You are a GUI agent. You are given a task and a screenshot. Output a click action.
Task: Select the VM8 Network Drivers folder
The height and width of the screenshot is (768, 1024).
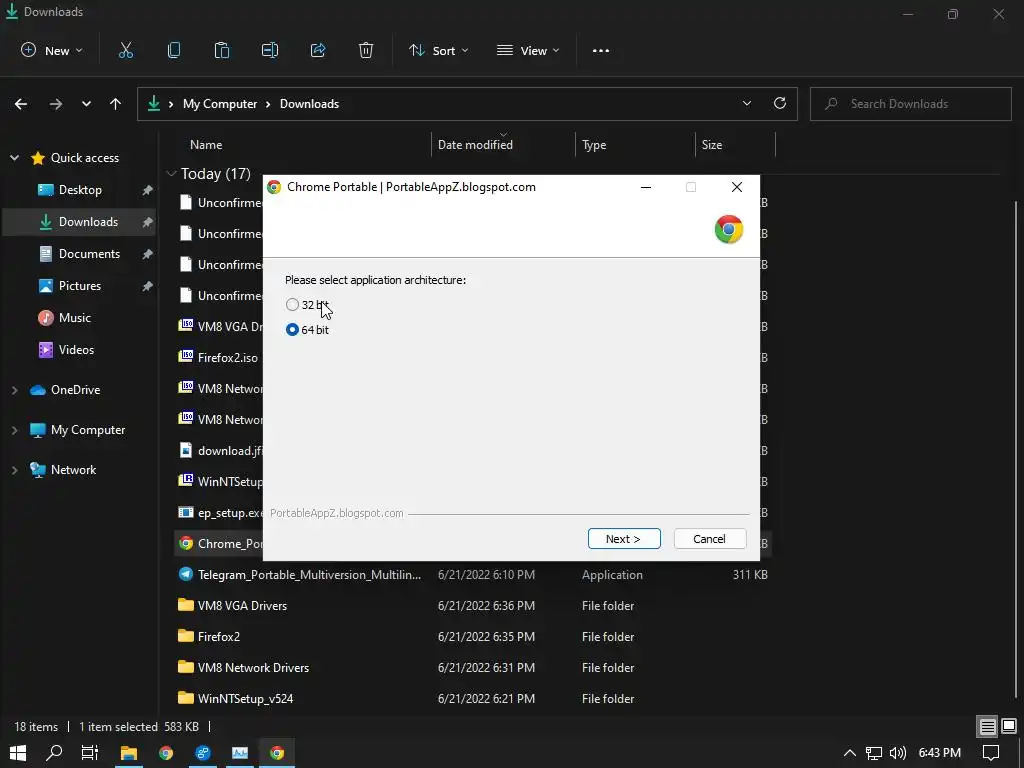(253, 668)
